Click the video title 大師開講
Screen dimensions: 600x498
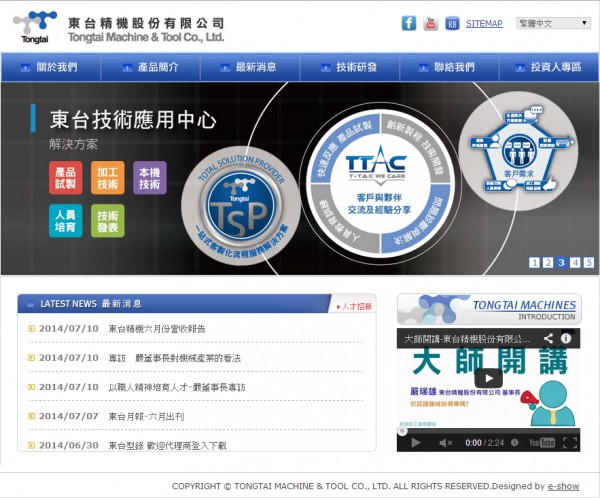(467, 339)
